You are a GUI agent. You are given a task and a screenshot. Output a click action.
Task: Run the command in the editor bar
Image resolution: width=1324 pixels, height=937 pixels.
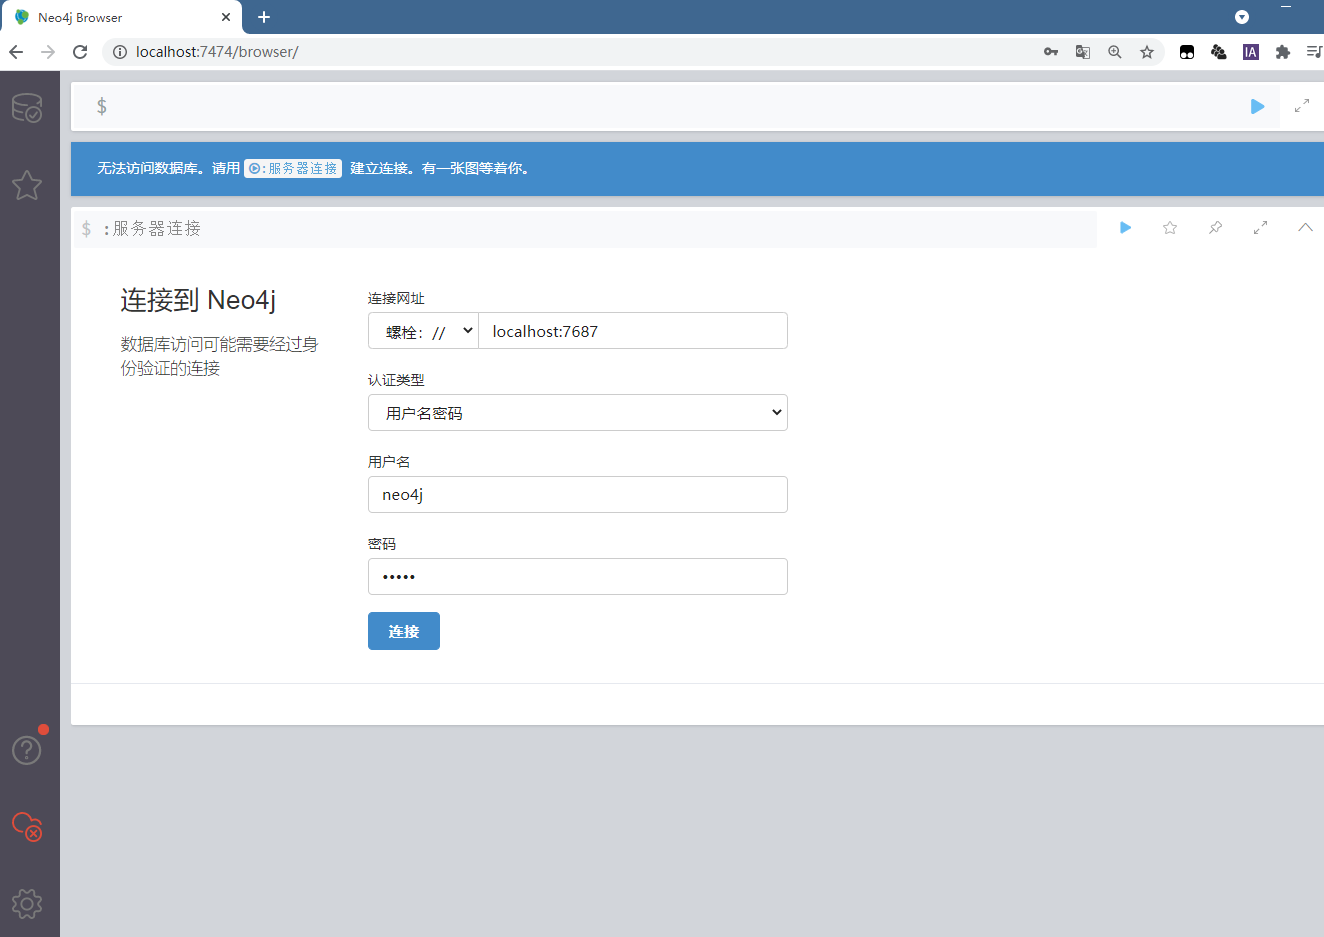(x=1257, y=106)
